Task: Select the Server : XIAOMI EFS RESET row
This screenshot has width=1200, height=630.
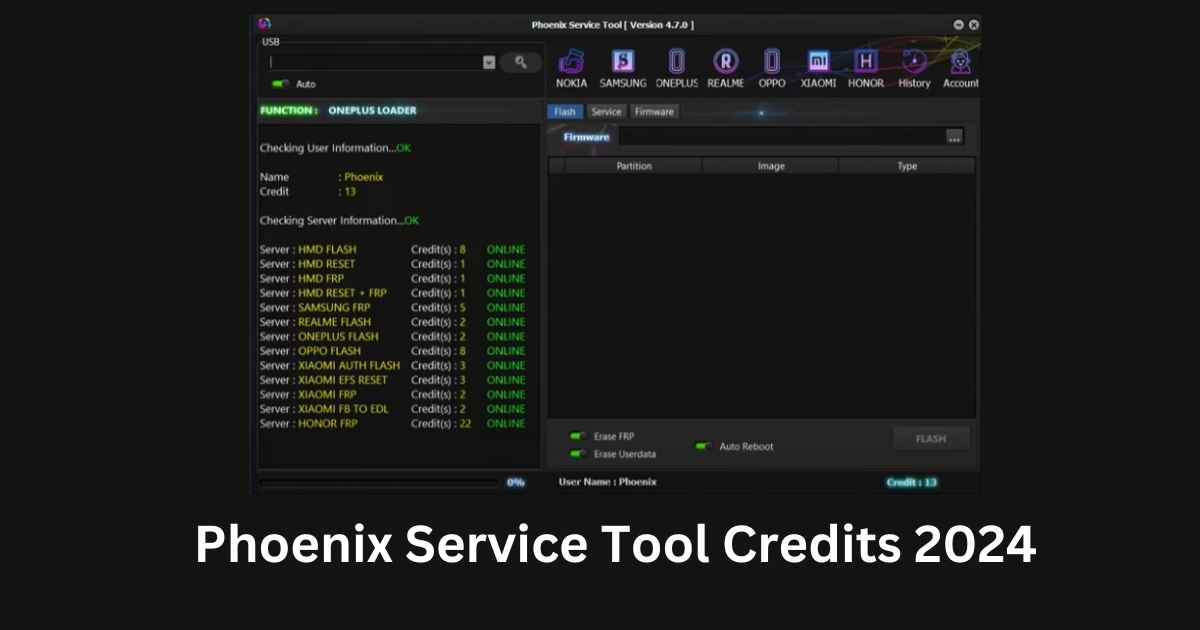Action: click(x=392, y=380)
